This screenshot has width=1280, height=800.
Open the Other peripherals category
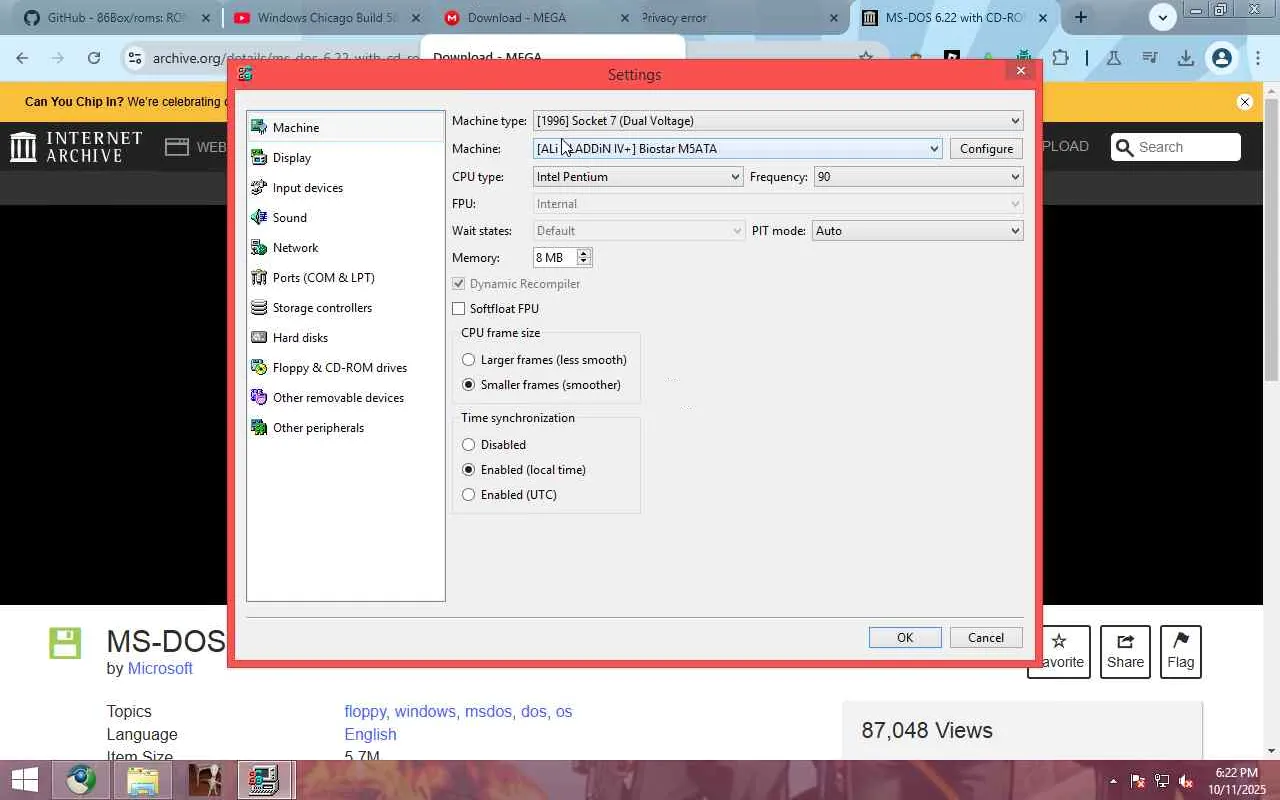tap(345, 427)
